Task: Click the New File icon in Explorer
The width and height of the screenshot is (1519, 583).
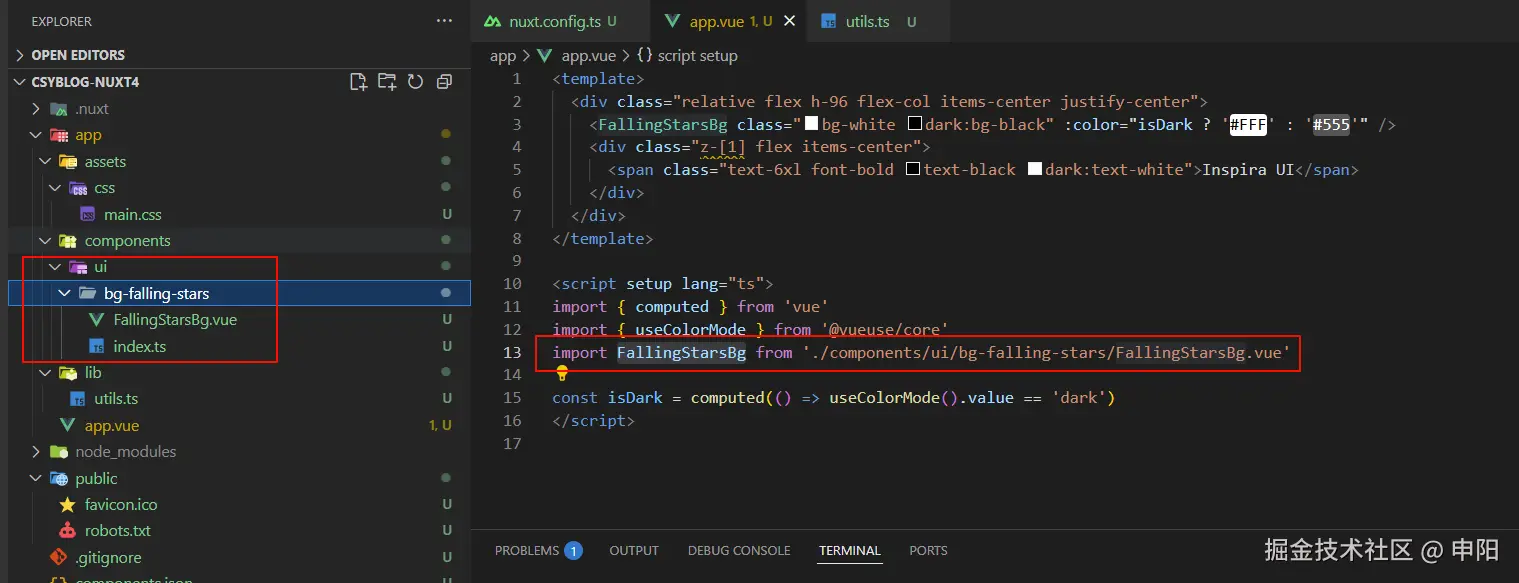Action: 358,82
